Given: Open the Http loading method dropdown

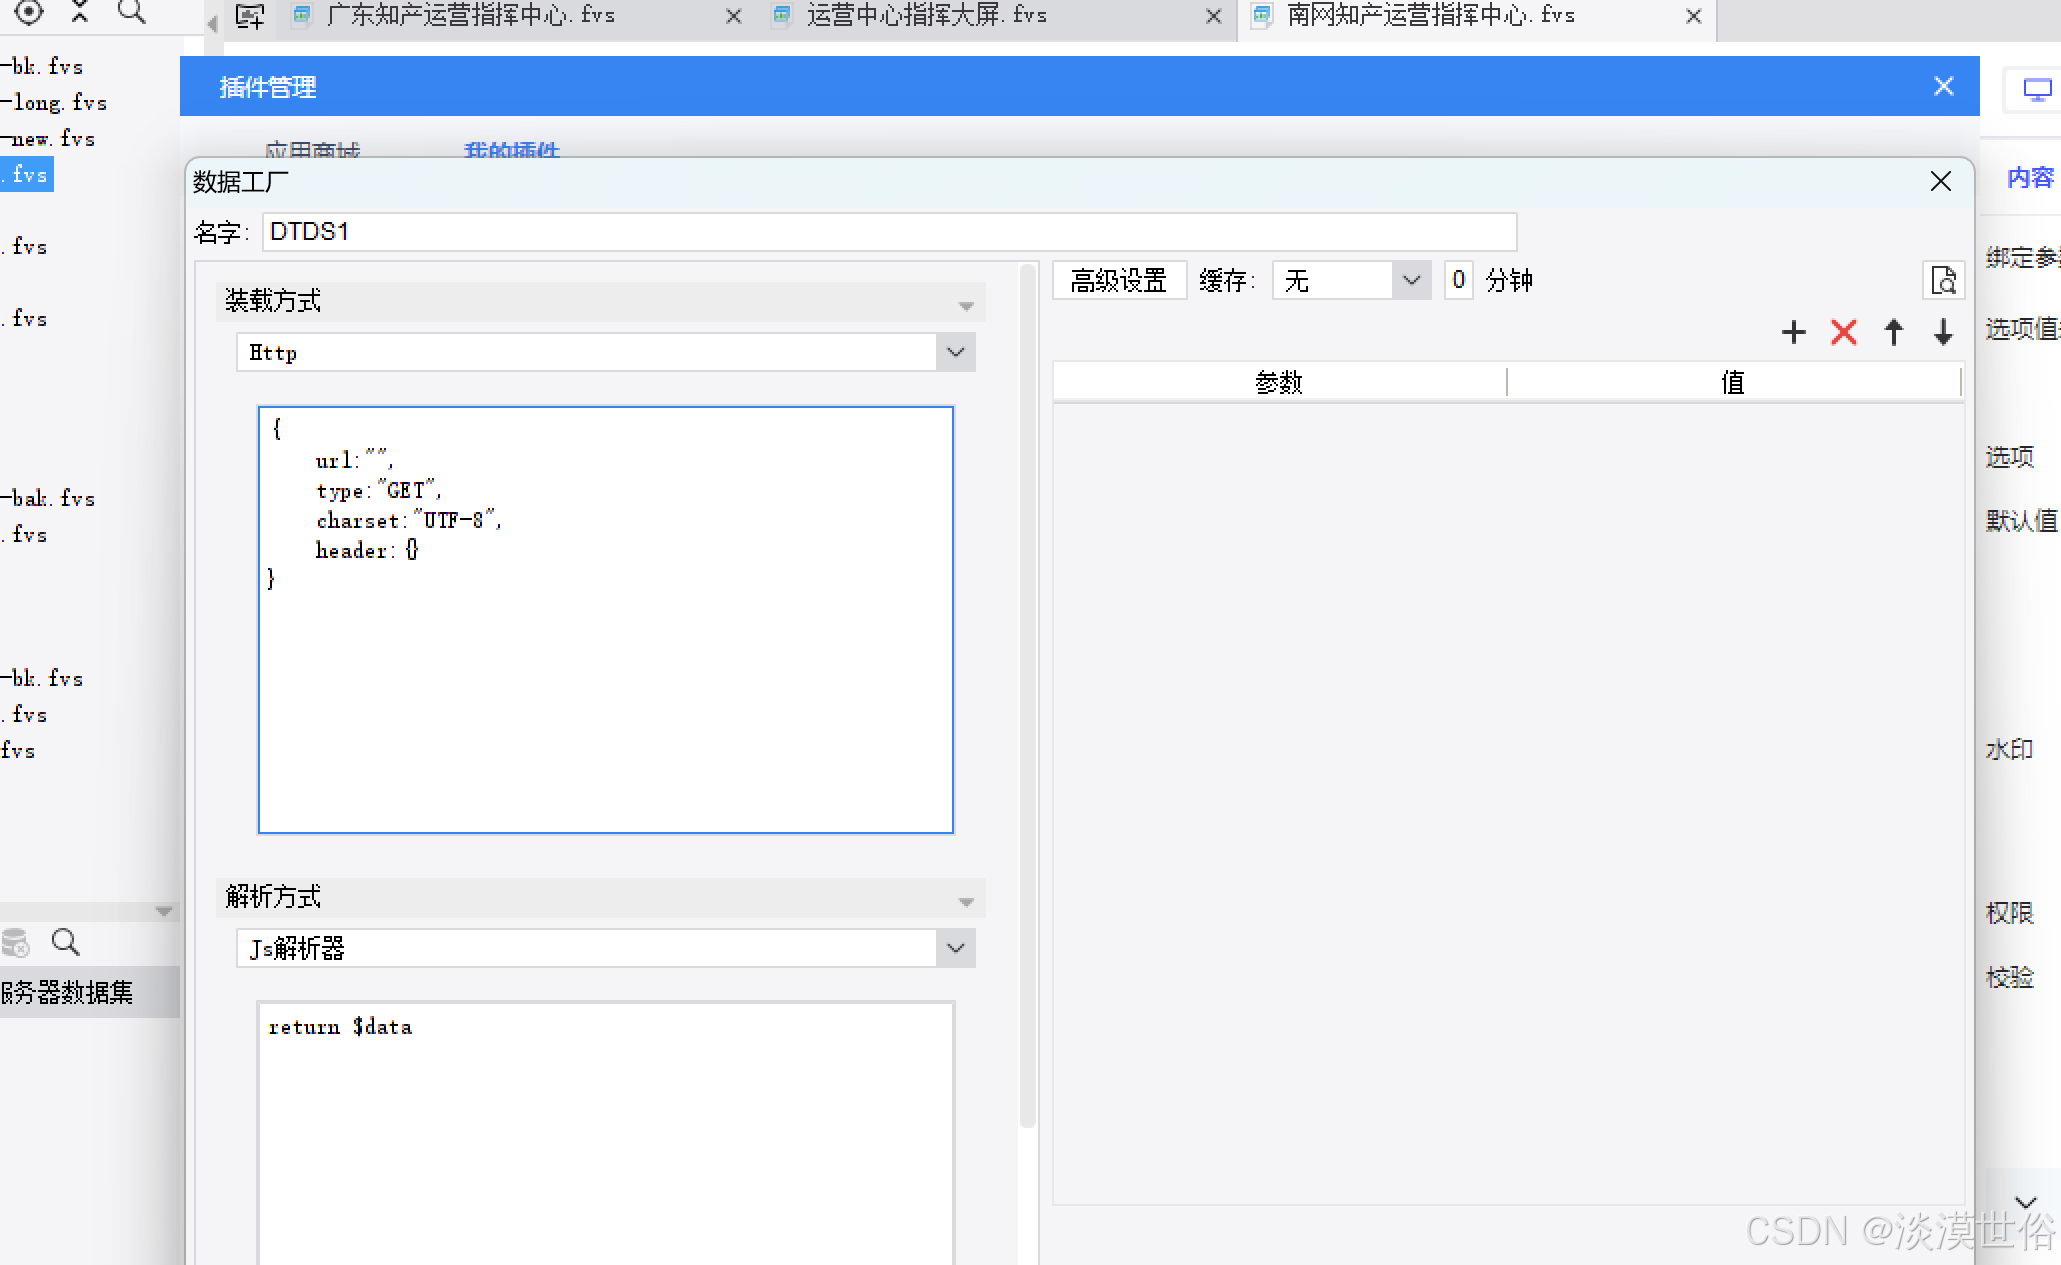Looking at the screenshot, I should coord(955,352).
